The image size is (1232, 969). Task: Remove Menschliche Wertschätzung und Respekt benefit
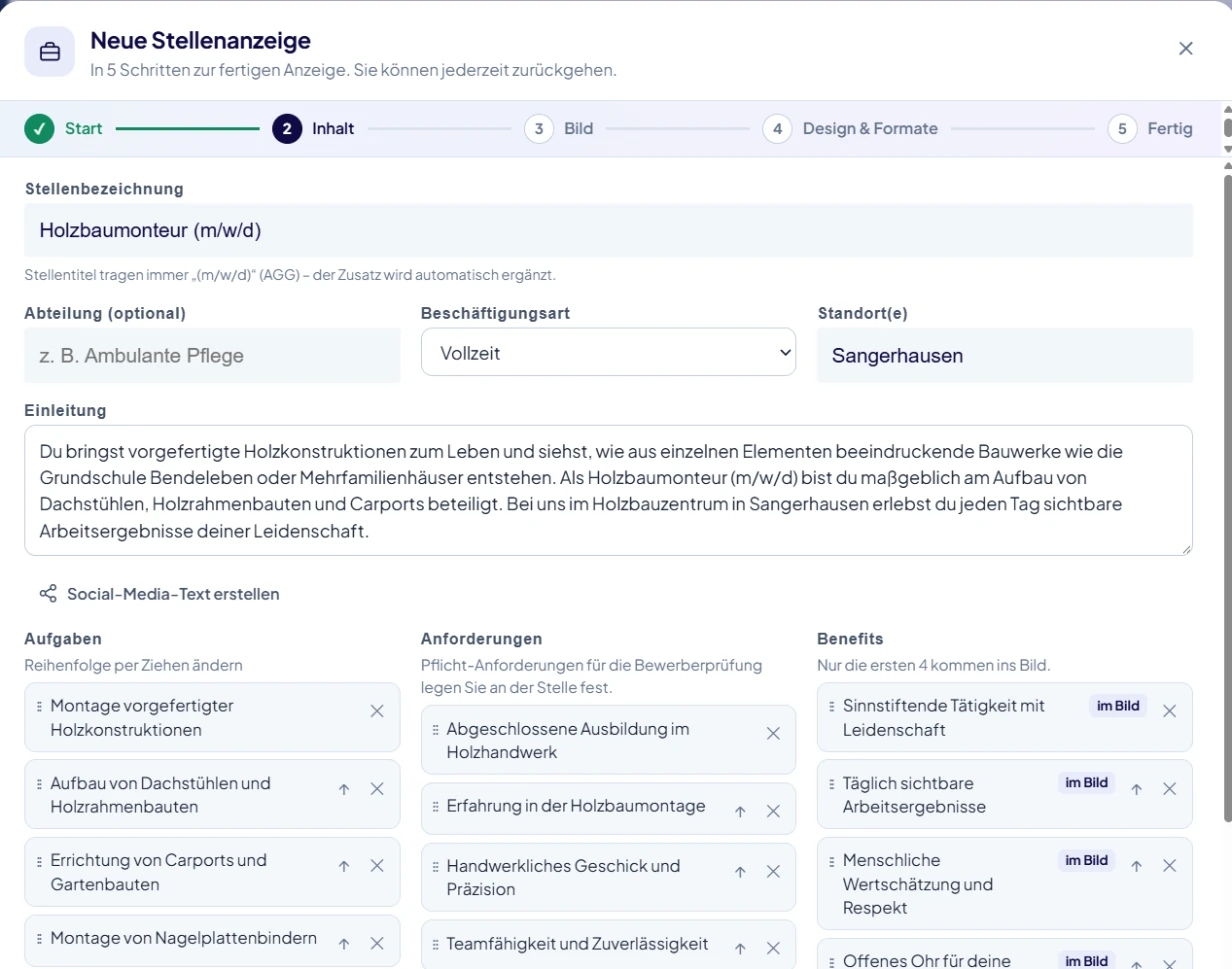click(1169, 866)
